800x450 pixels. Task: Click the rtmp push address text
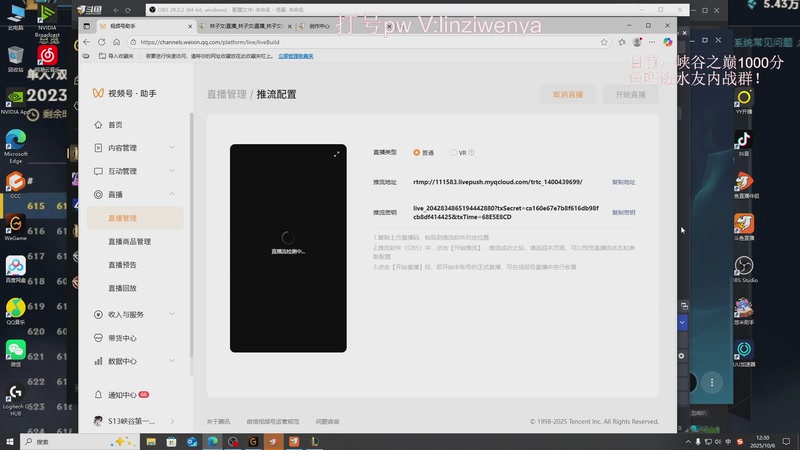coord(498,182)
